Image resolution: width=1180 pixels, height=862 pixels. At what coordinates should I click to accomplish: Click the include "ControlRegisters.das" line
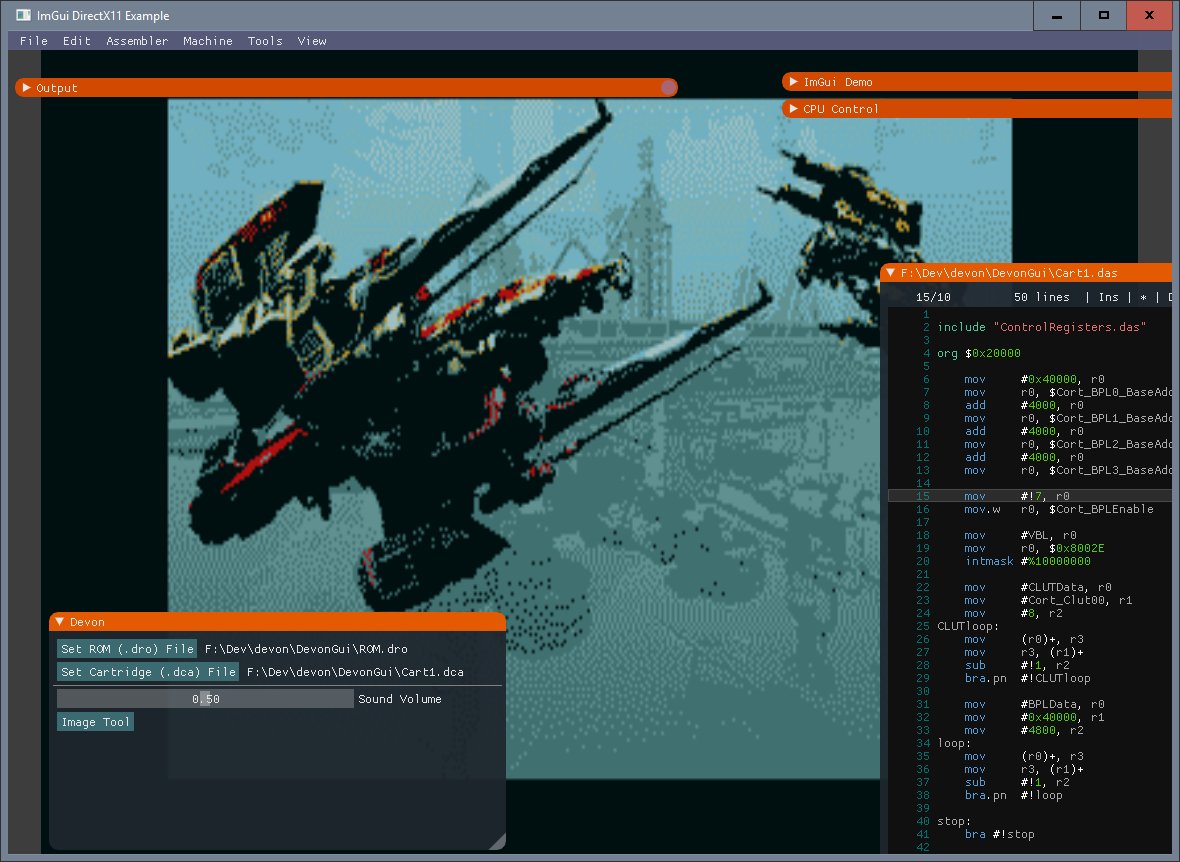(x=1042, y=327)
